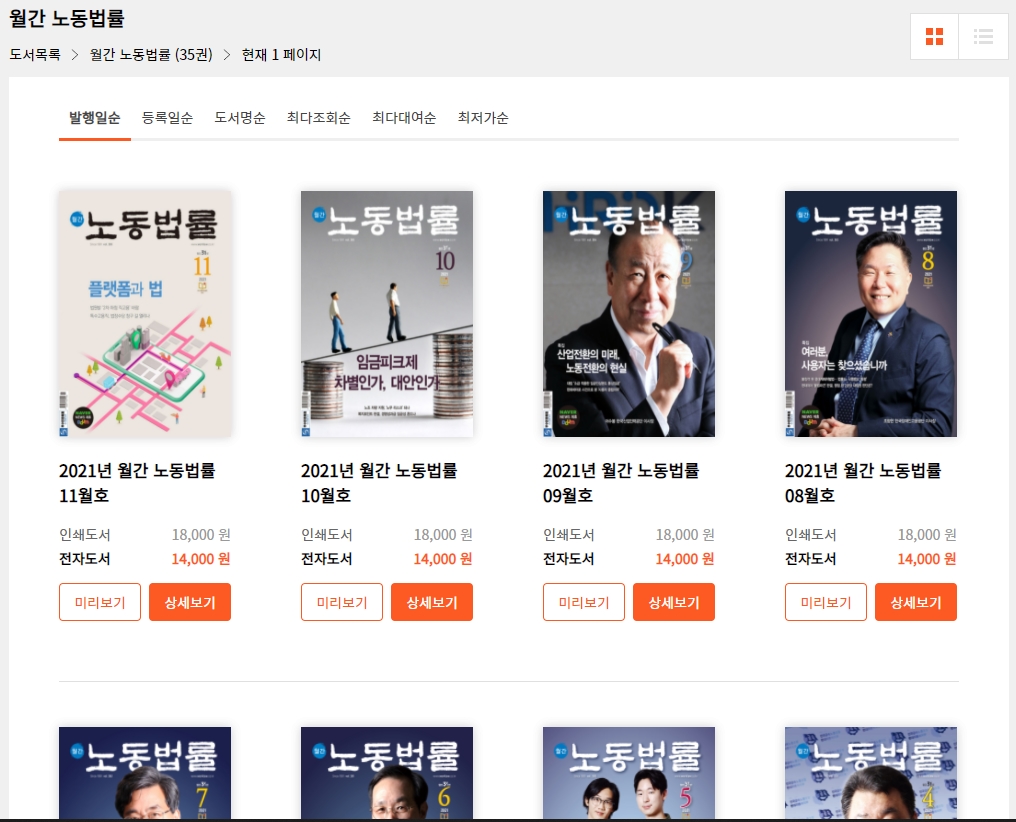
Task: Sort books by 도서명순
Action: point(240,118)
